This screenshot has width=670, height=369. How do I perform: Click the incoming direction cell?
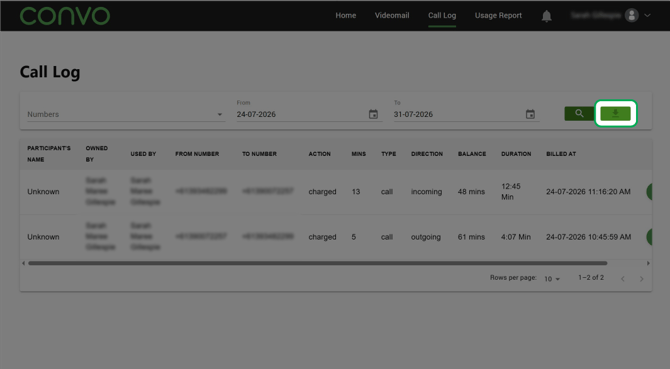[426, 192]
